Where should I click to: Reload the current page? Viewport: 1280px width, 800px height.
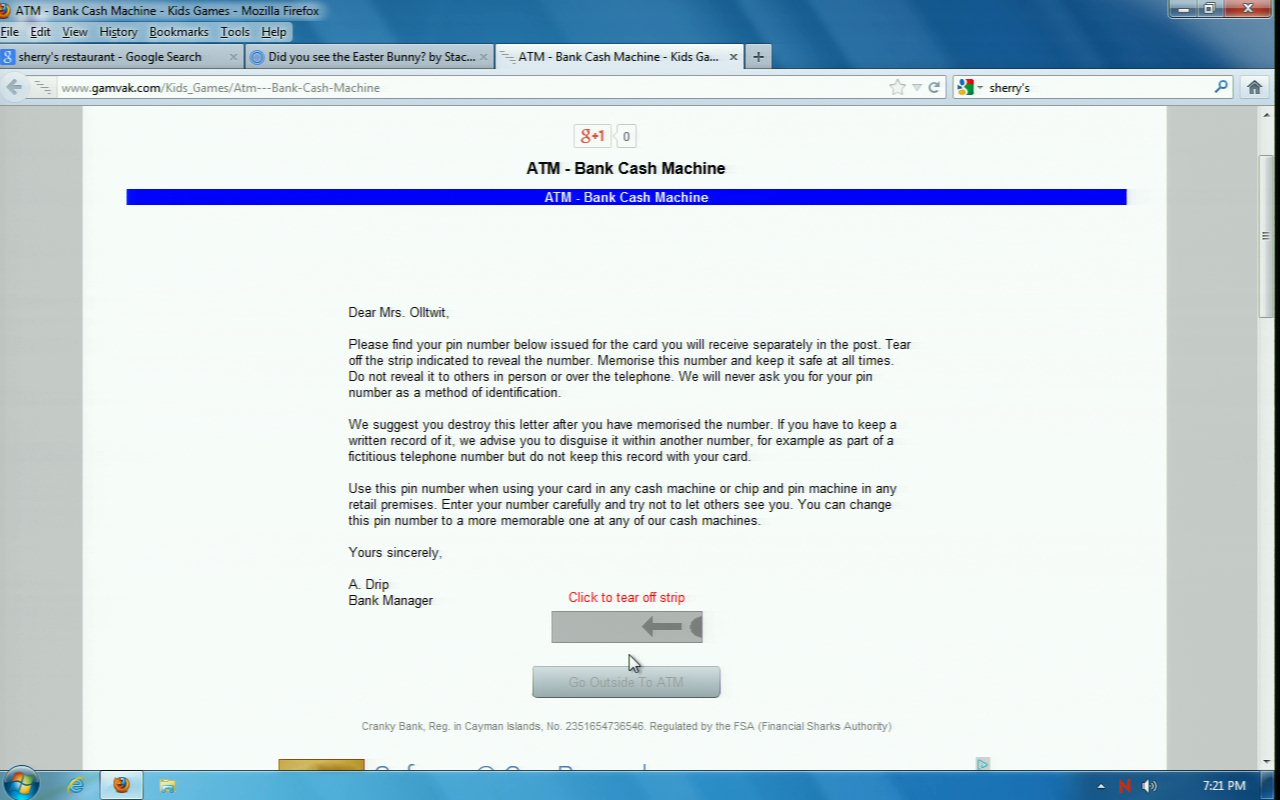pos(934,87)
